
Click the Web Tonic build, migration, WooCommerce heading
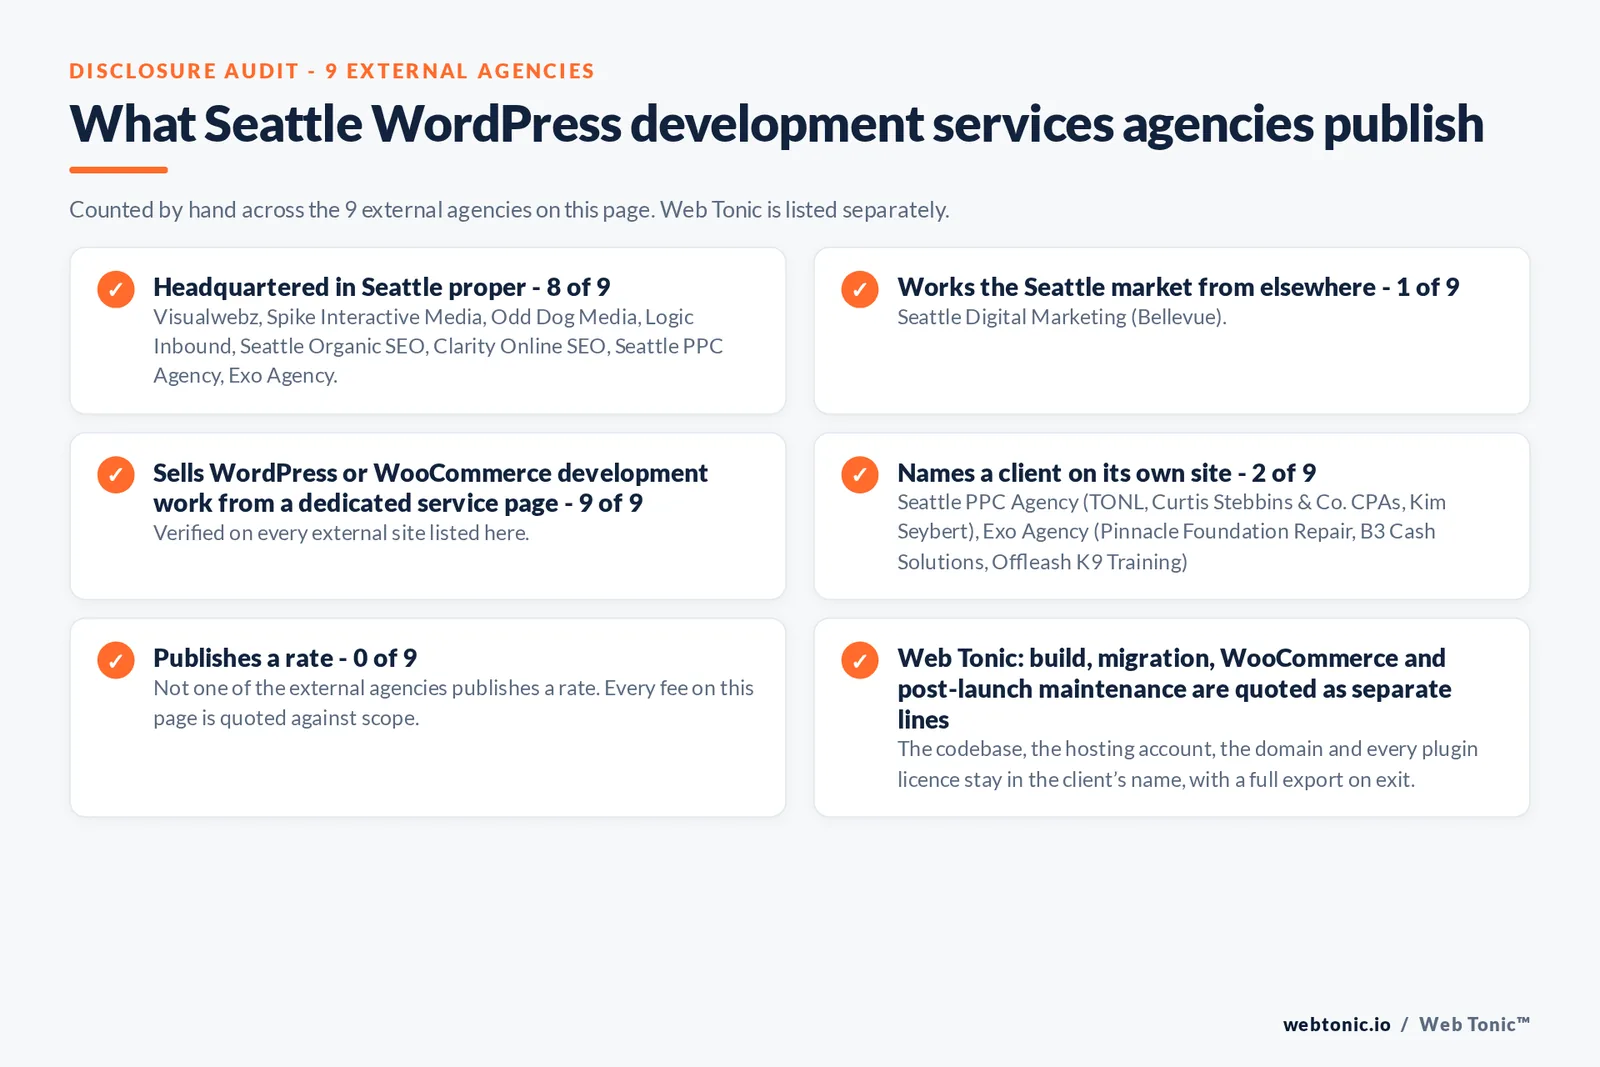tap(1174, 689)
